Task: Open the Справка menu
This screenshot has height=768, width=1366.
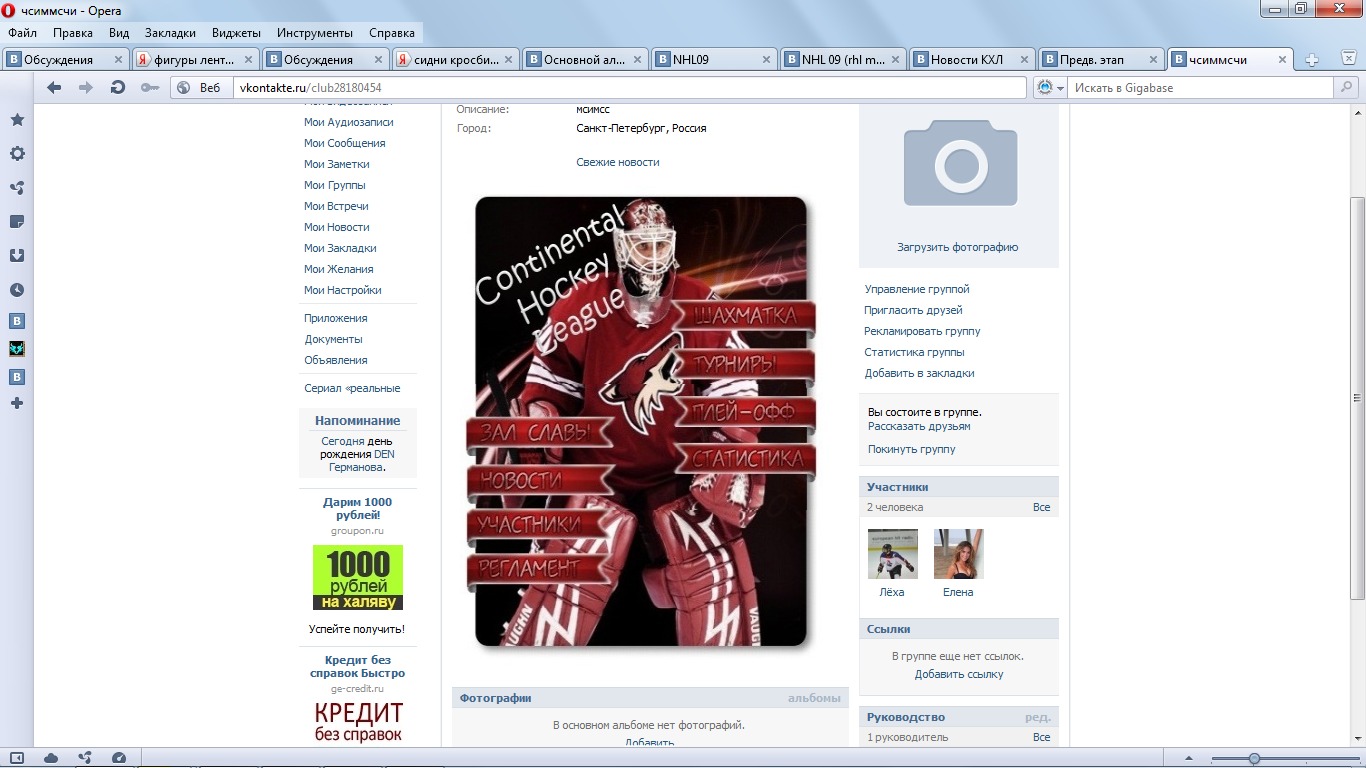Action: coord(392,33)
